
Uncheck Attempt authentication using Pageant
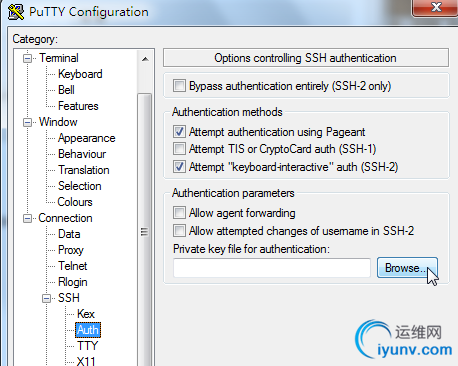(179, 132)
